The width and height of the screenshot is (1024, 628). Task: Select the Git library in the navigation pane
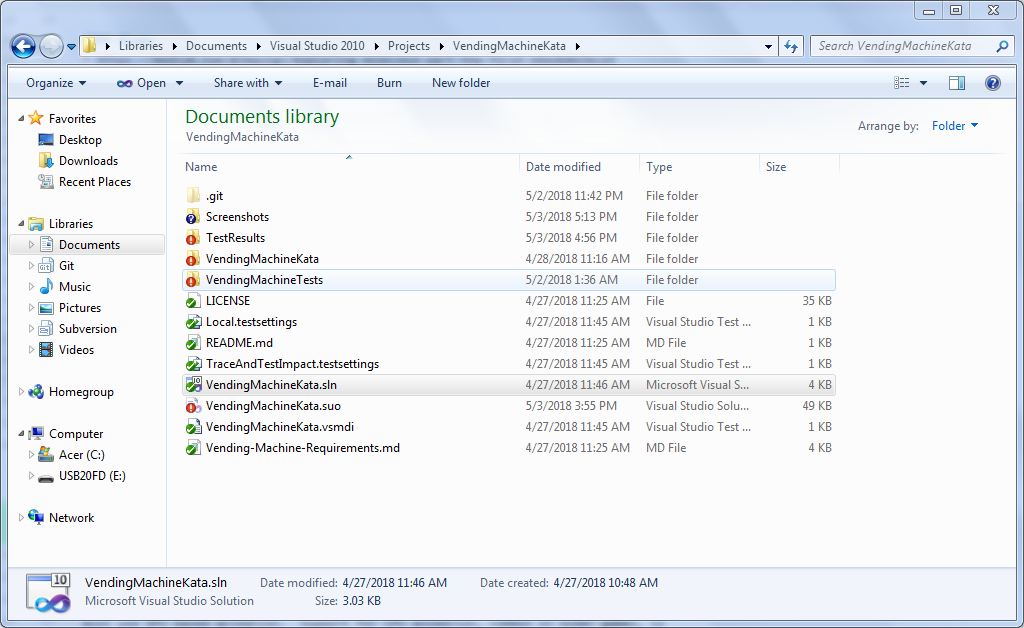point(66,266)
